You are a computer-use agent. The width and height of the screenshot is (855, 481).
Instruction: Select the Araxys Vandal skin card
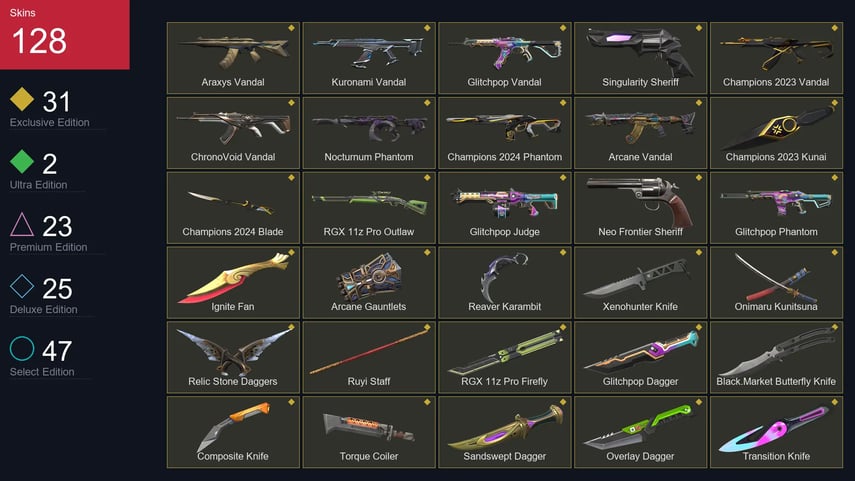click(x=233, y=58)
